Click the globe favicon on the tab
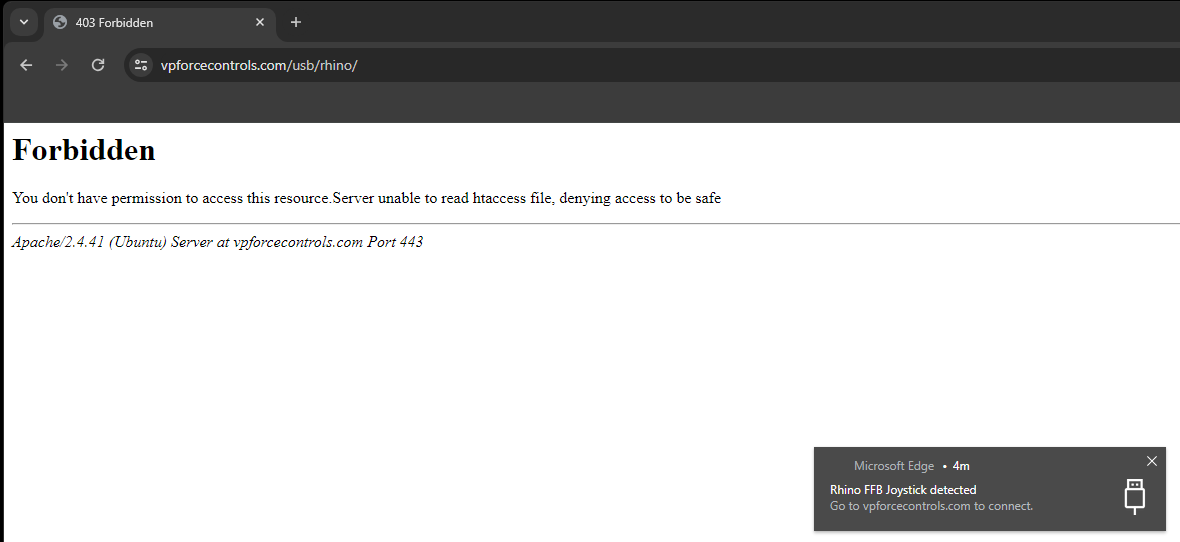1180x542 pixels. tap(60, 23)
